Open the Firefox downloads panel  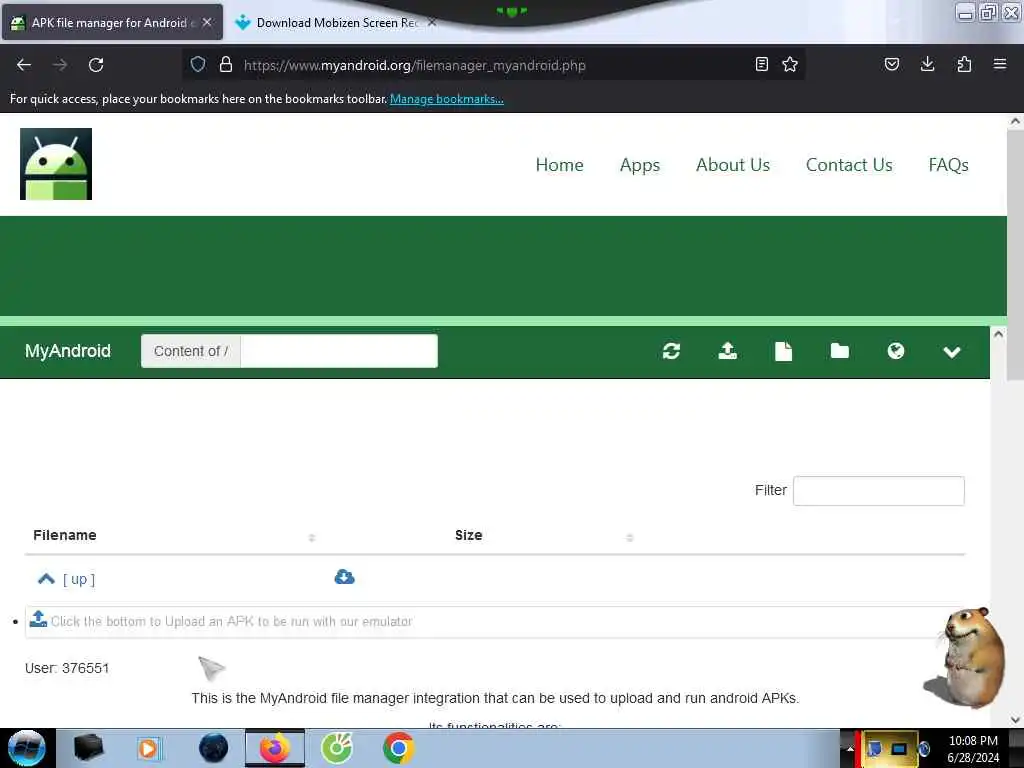coord(927,64)
